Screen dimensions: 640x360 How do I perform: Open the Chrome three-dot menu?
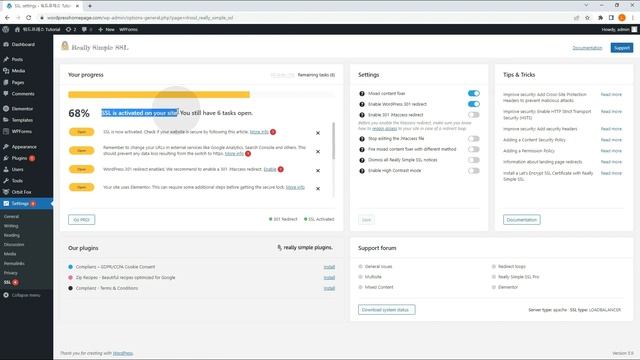coord(633,18)
